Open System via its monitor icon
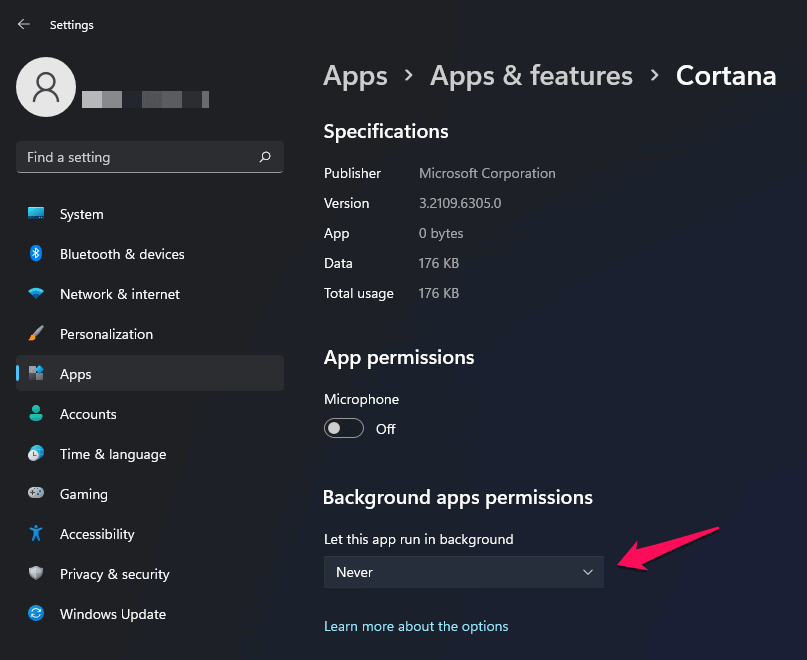 (x=36, y=214)
